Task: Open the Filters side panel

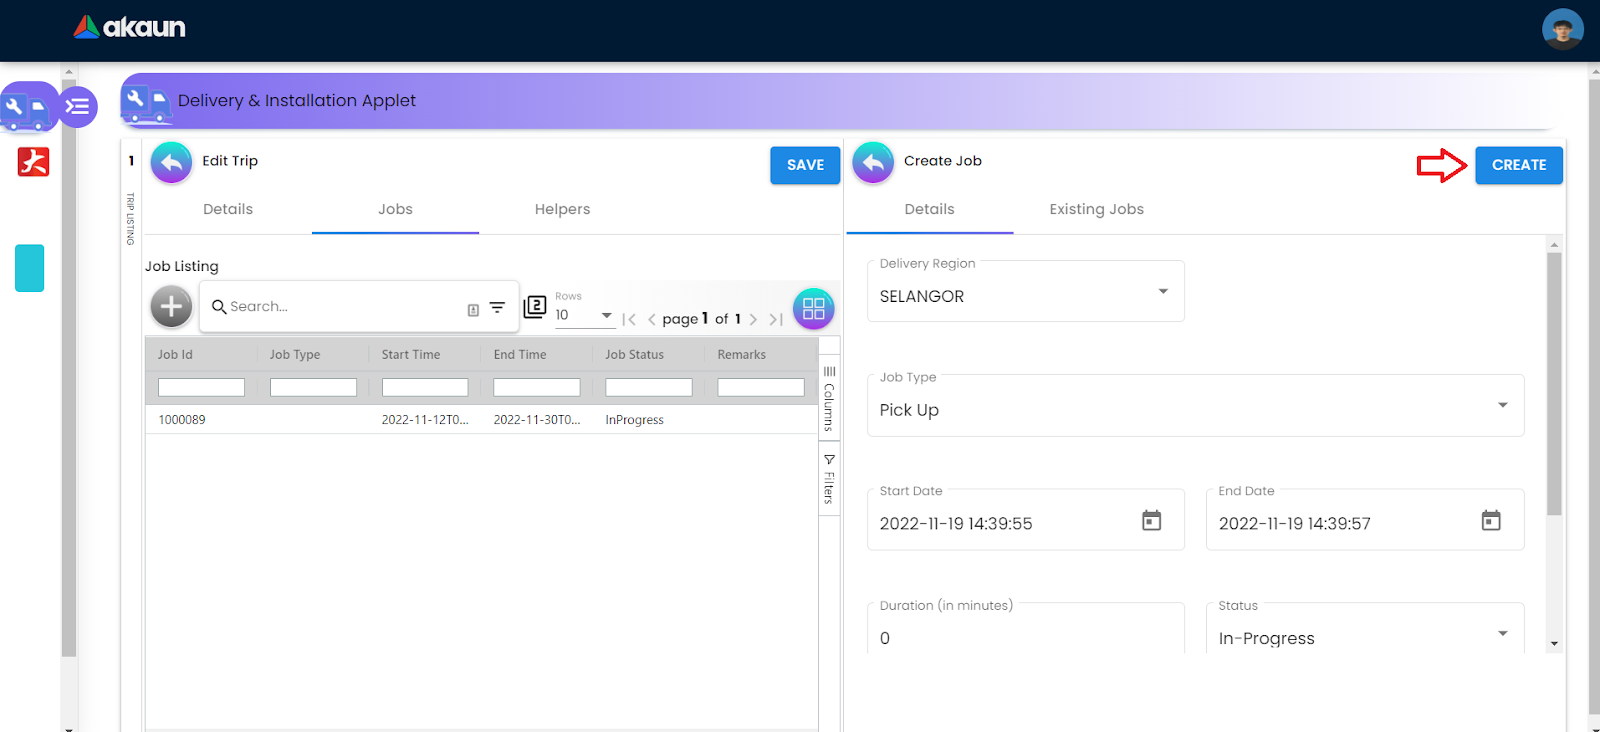Action: click(x=829, y=478)
